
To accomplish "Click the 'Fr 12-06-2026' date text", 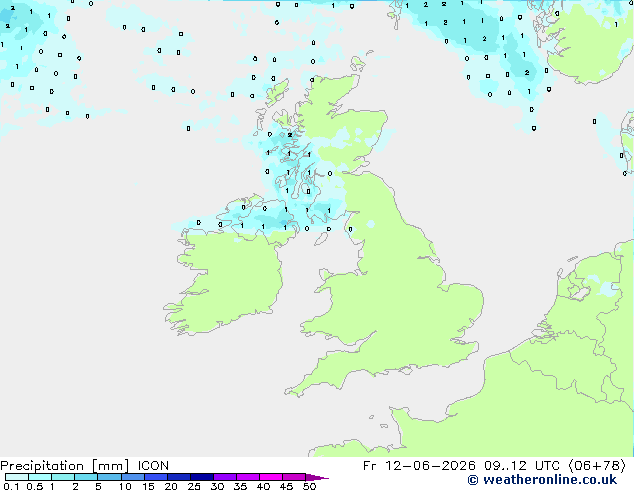I will click(419, 466).
